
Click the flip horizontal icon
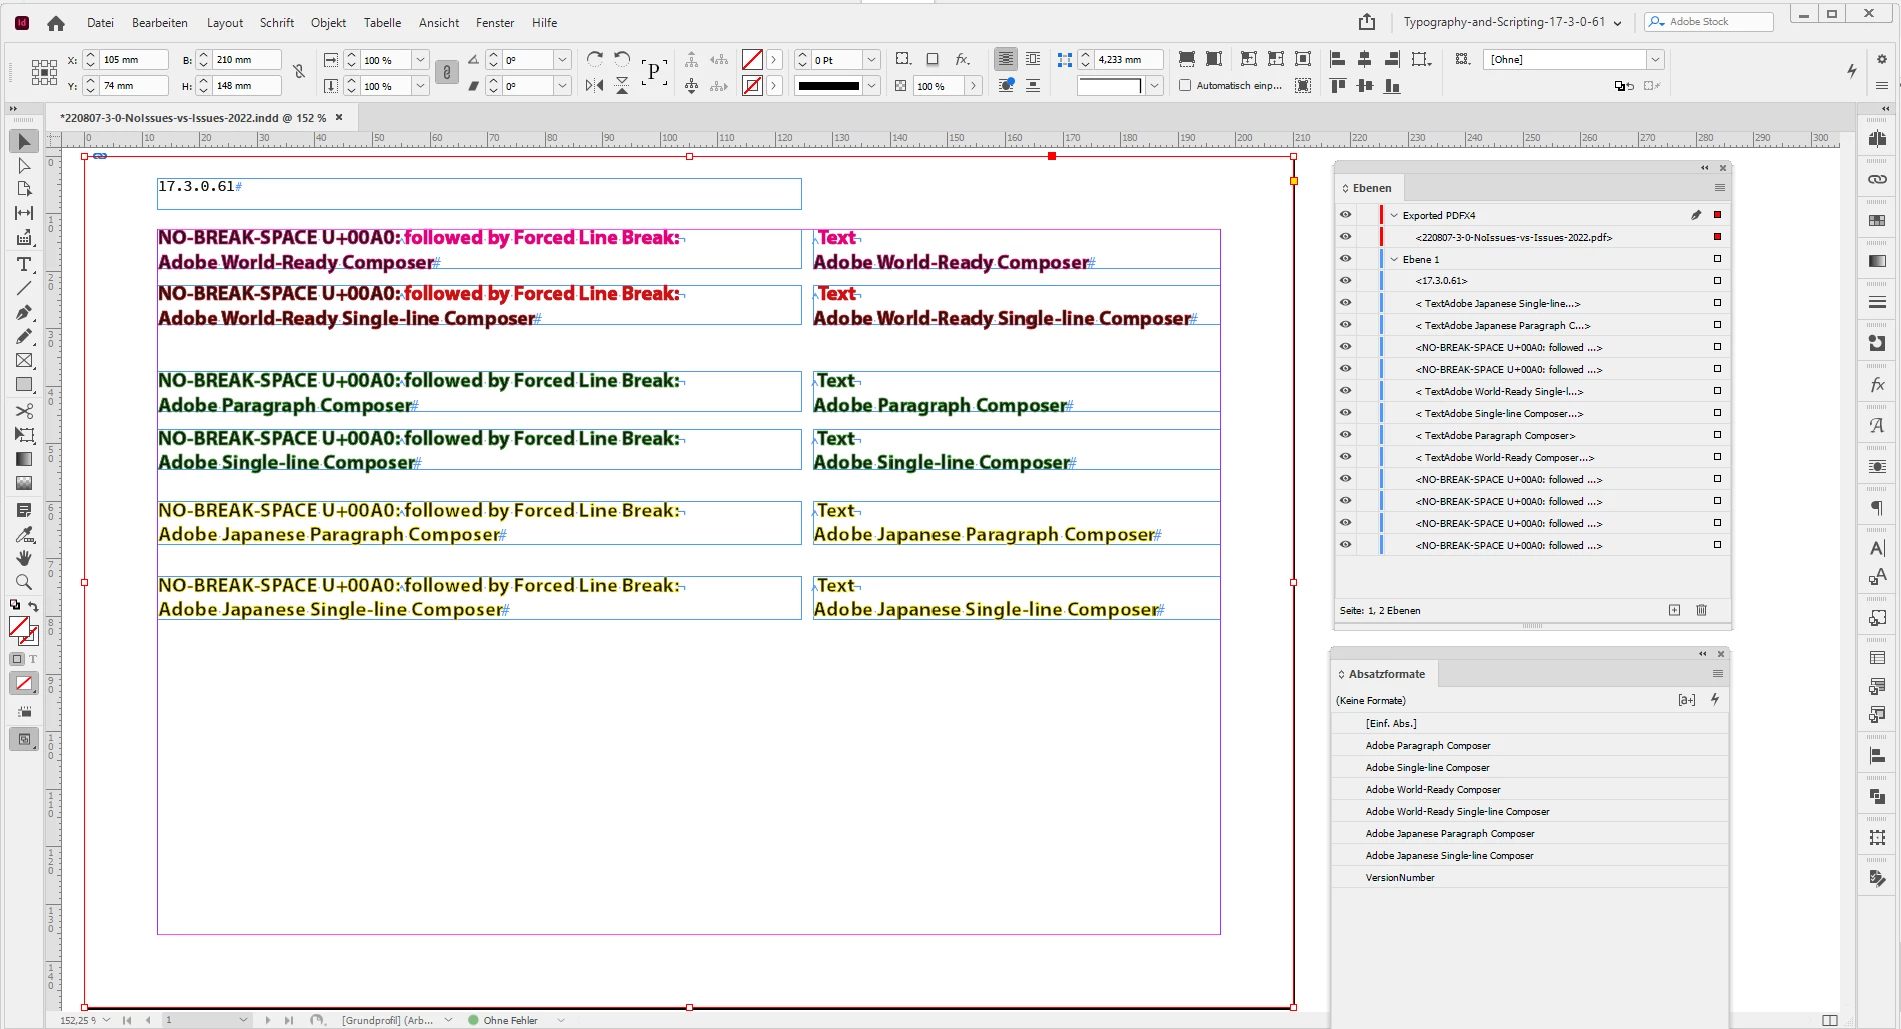pos(594,86)
